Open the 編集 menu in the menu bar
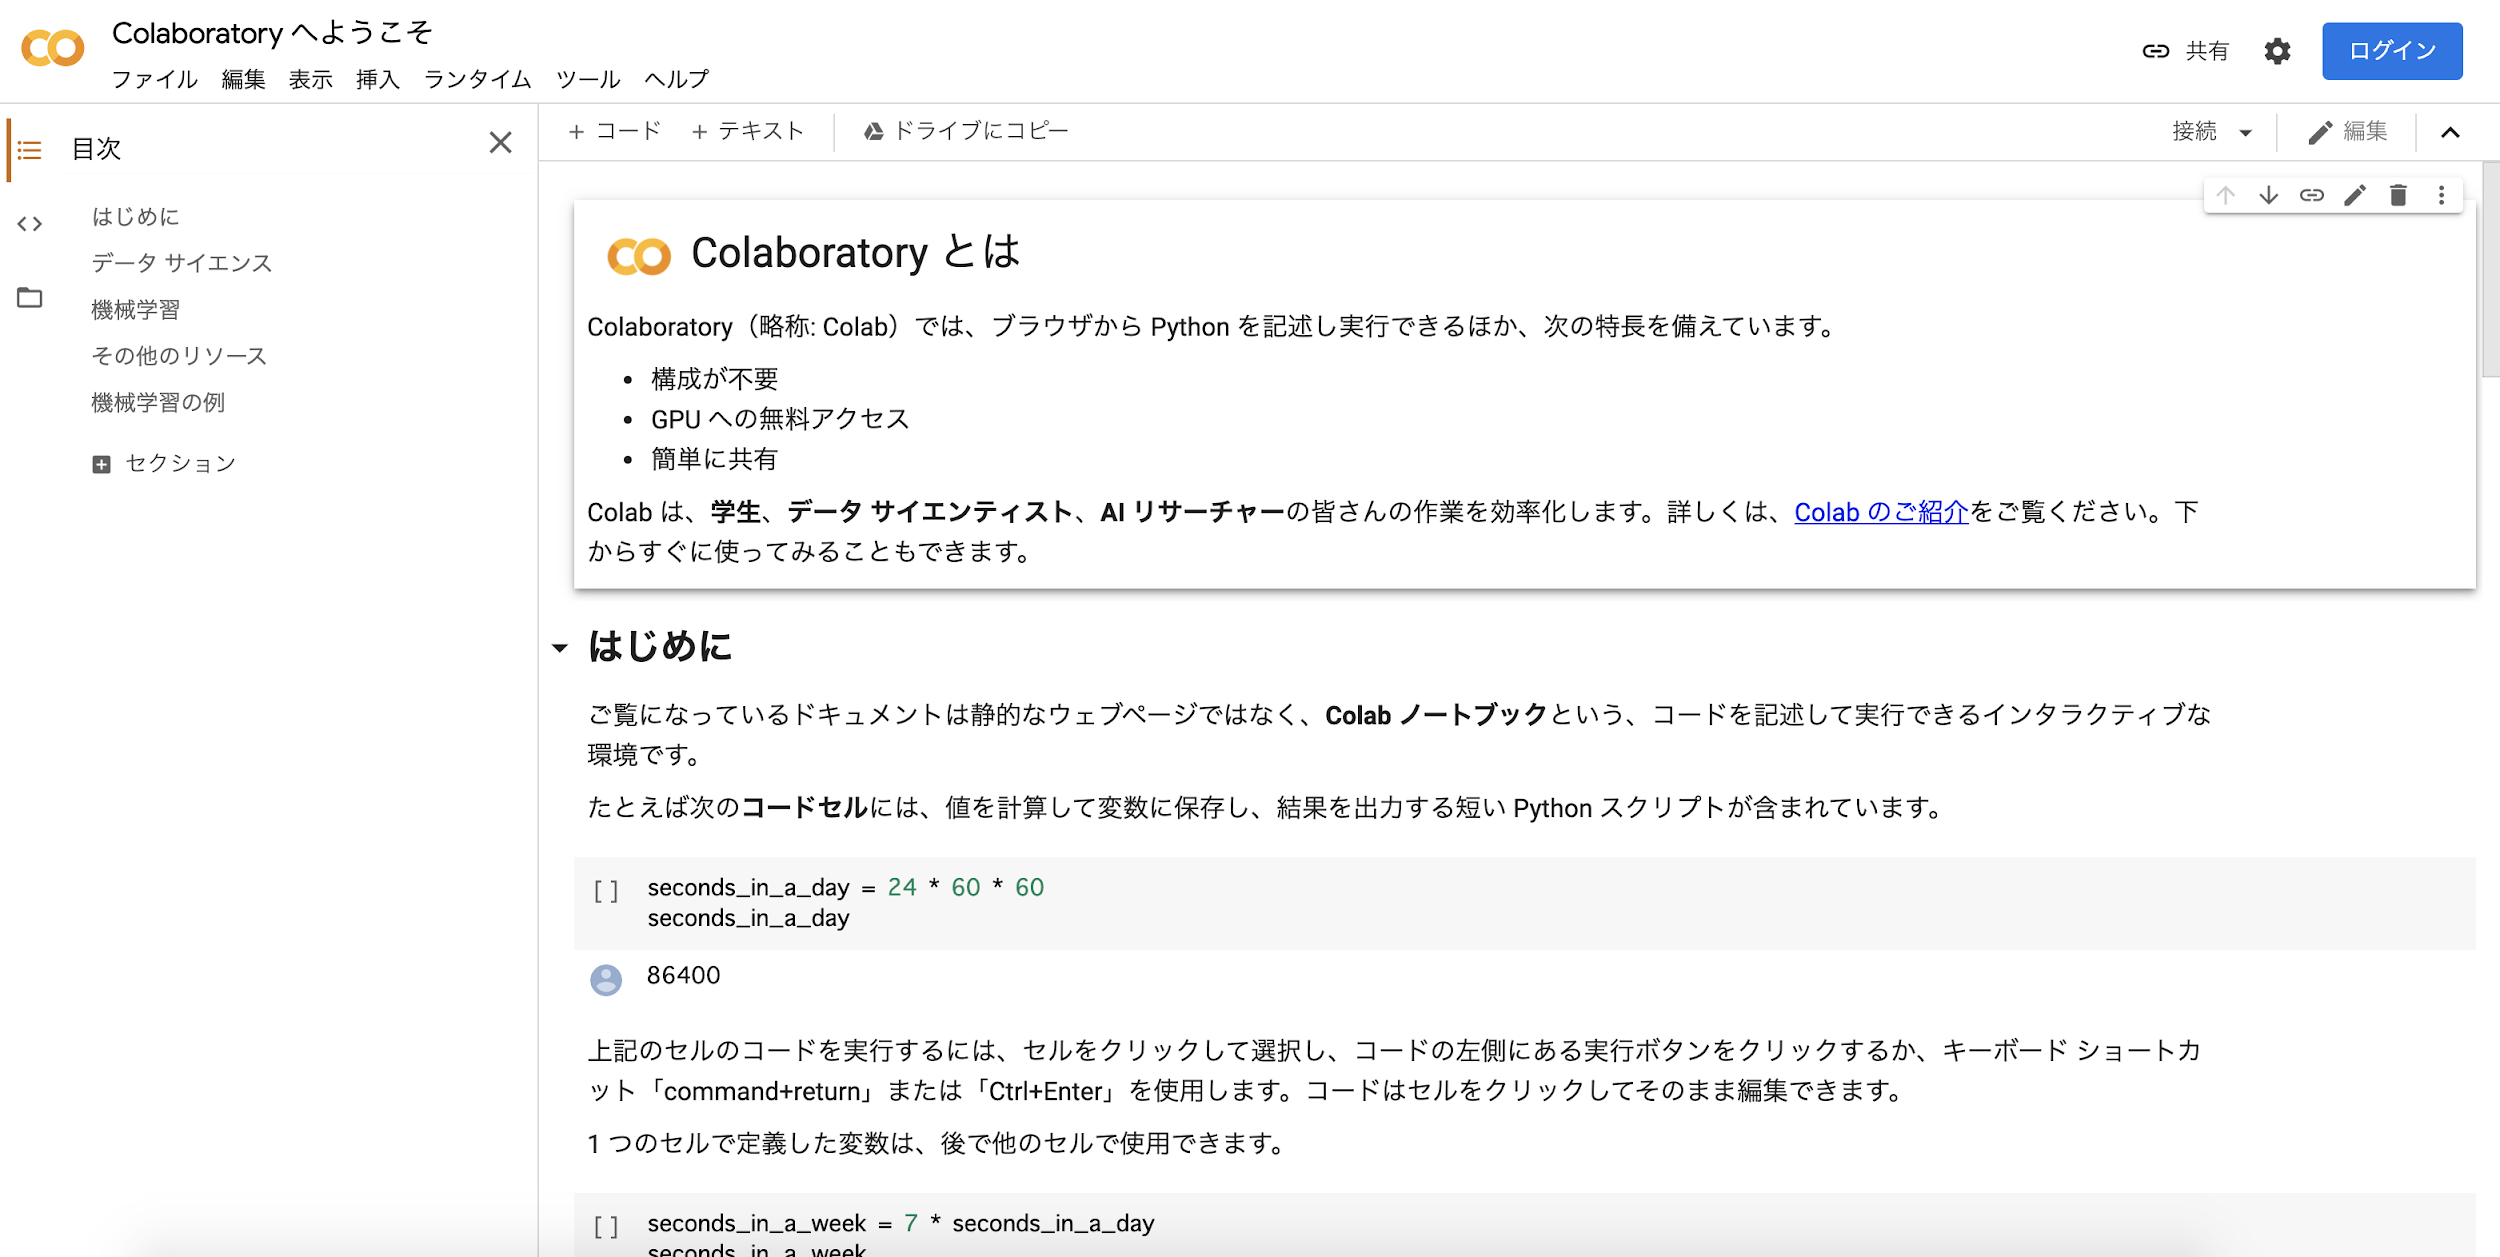 point(243,79)
